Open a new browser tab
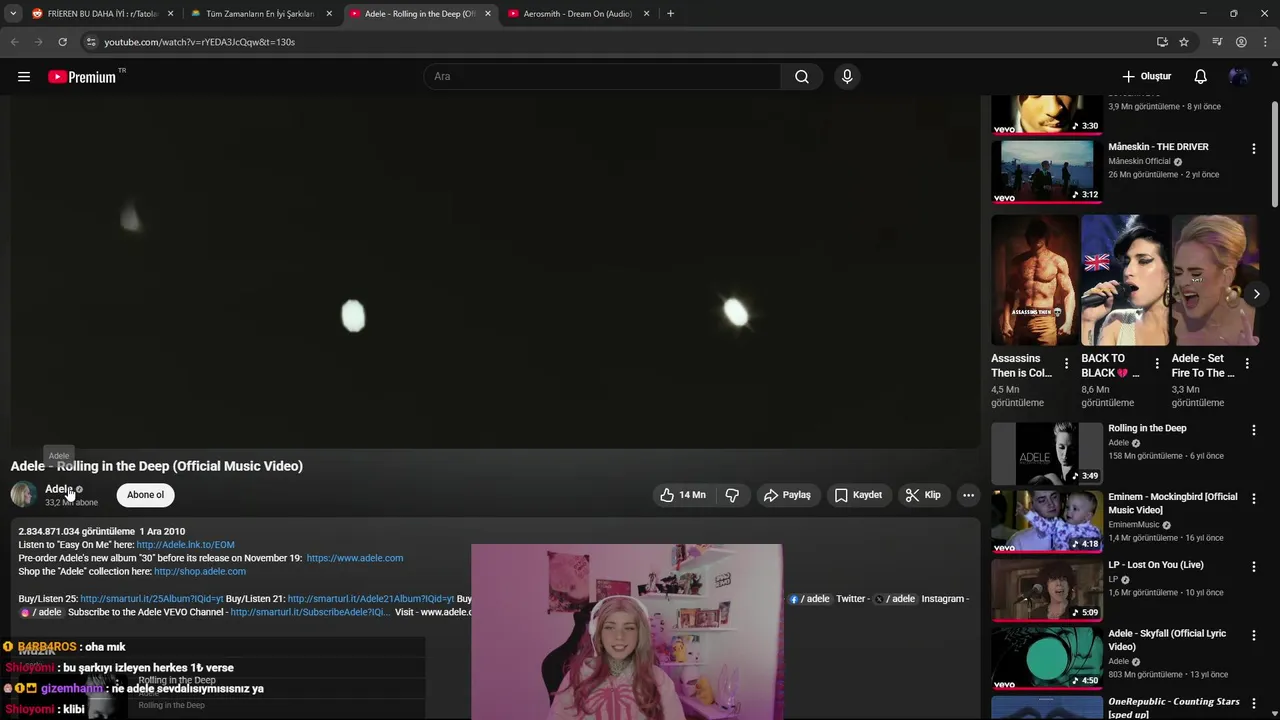The image size is (1280, 720). point(670,14)
